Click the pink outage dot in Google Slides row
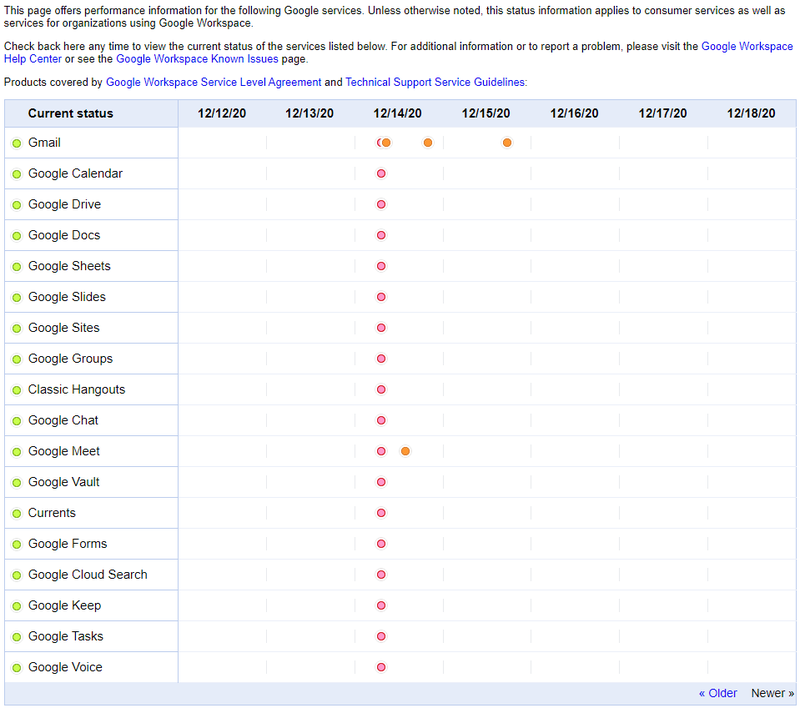 [x=381, y=297]
